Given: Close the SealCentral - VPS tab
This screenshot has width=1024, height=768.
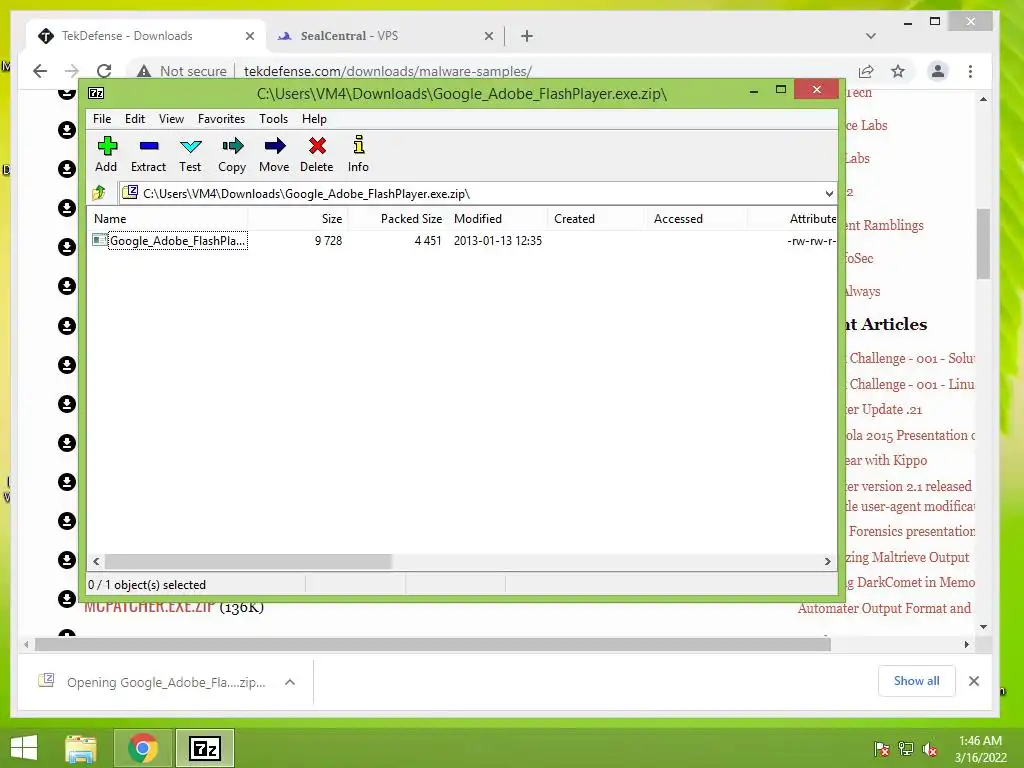Looking at the screenshot, I should [488, 37].
